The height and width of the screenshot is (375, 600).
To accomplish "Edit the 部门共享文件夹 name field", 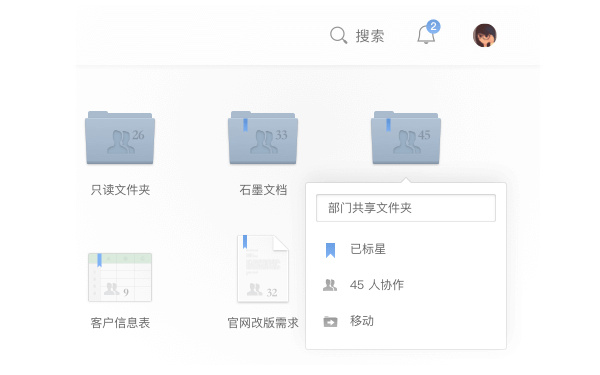I will pyautogui.click(x=406, y=208).
